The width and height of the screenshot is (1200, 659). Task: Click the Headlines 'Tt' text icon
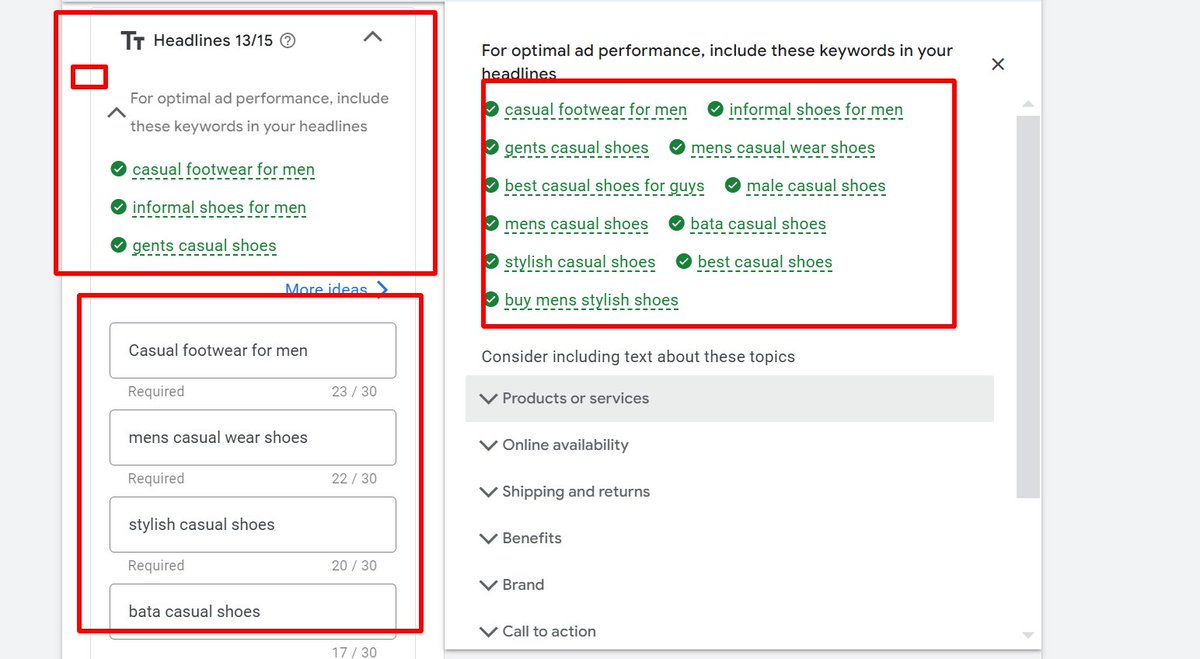coord(132,41)
